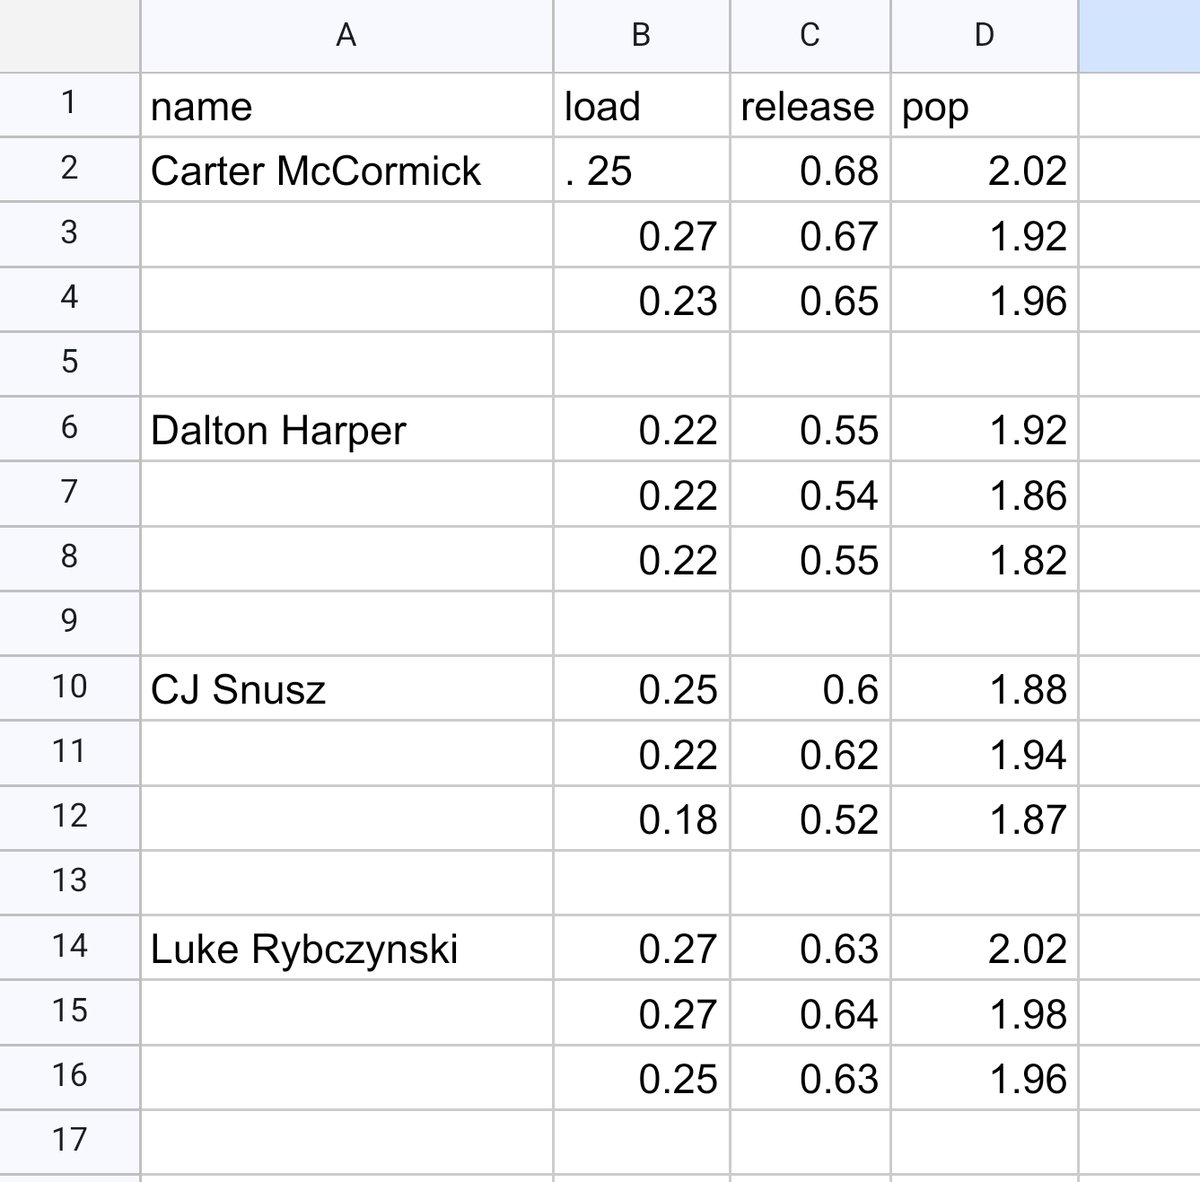Screen dimensions: 1200x1182
Task: Select column A header
Action: (346, 36)
